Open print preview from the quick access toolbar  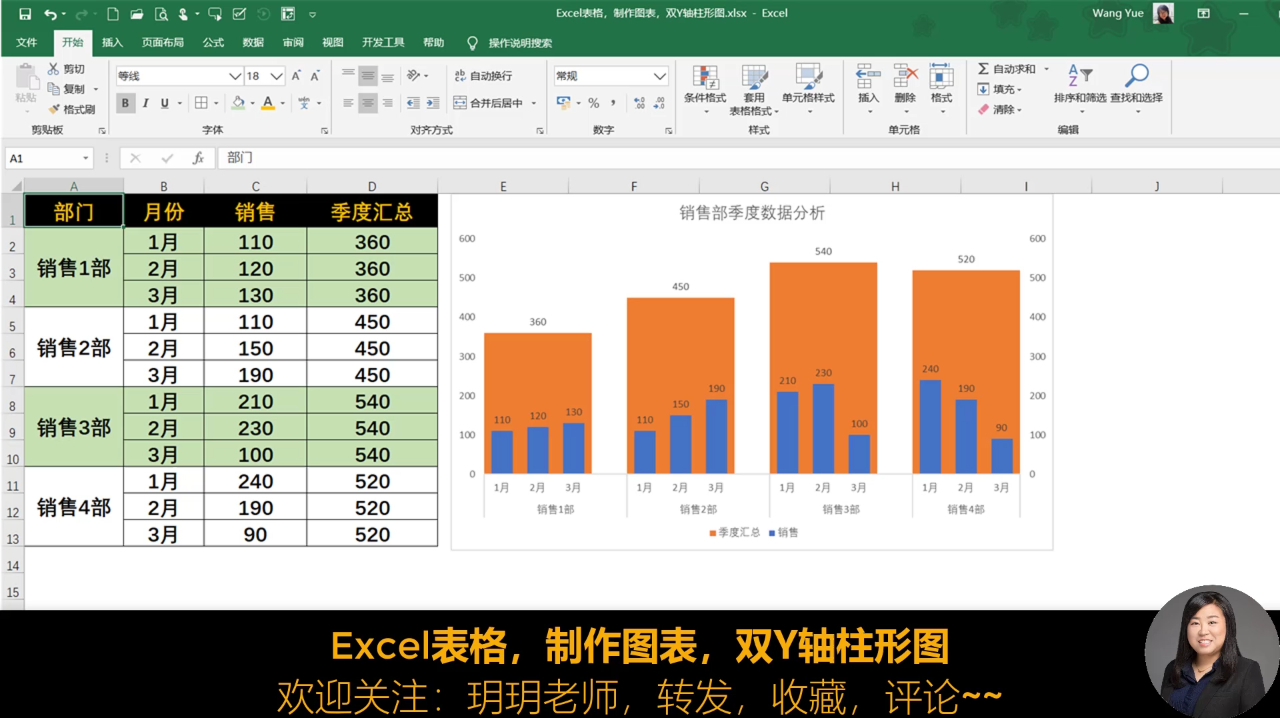(163, 14)
